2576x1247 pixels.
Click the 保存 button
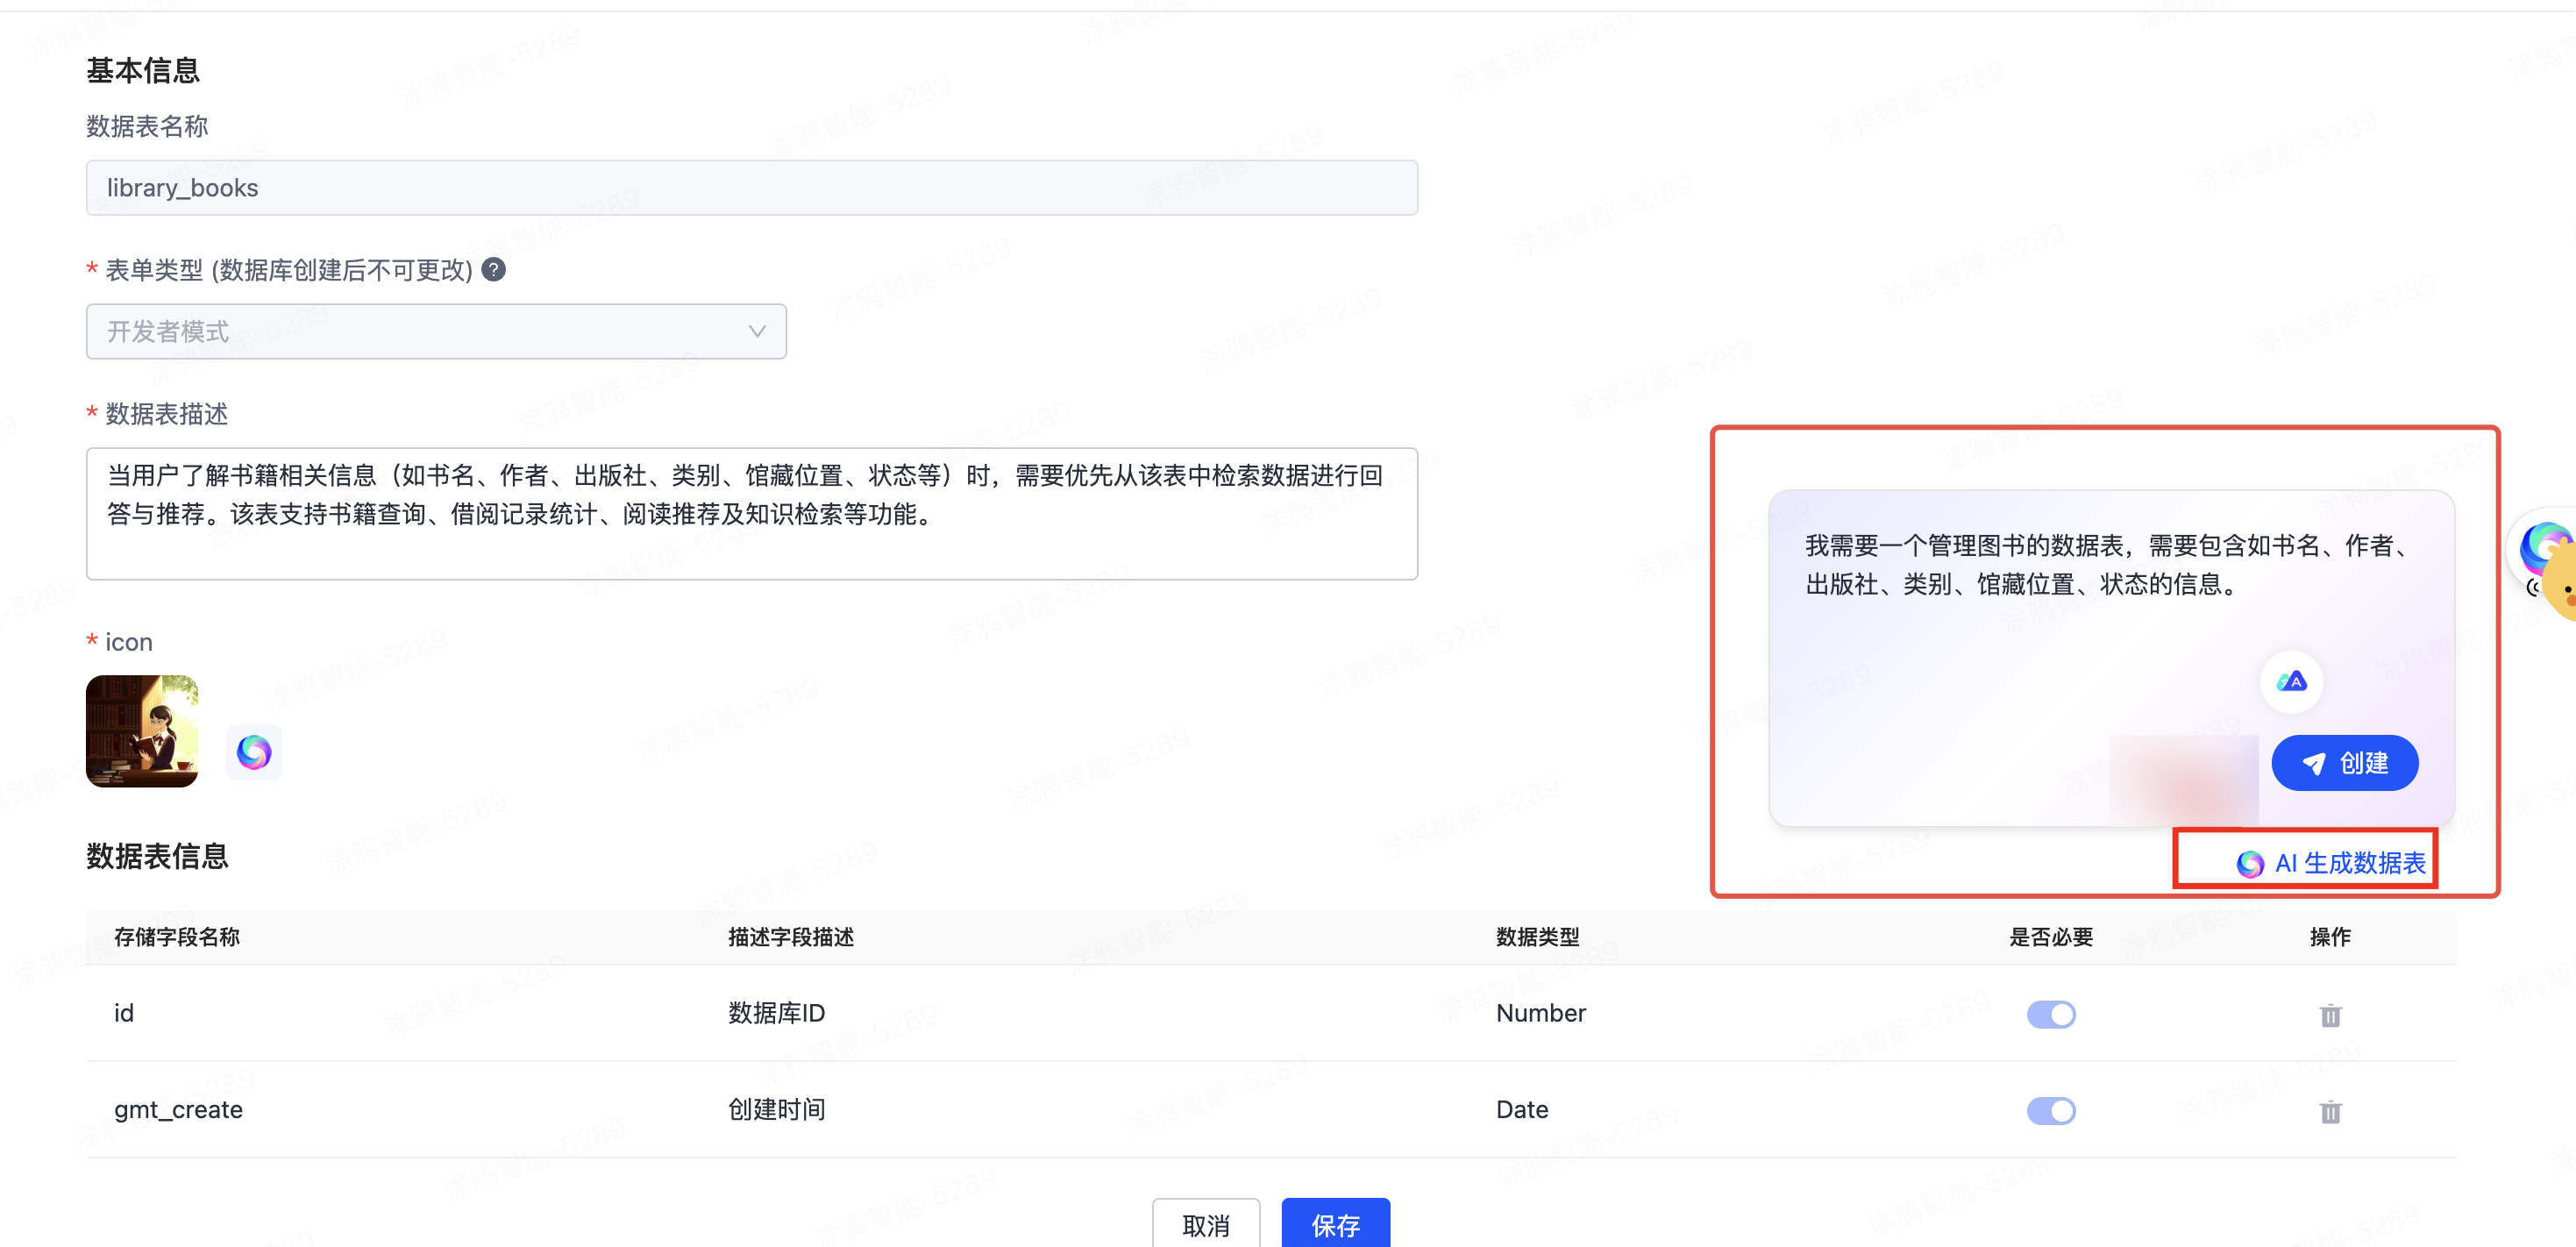[1335, 1224]
